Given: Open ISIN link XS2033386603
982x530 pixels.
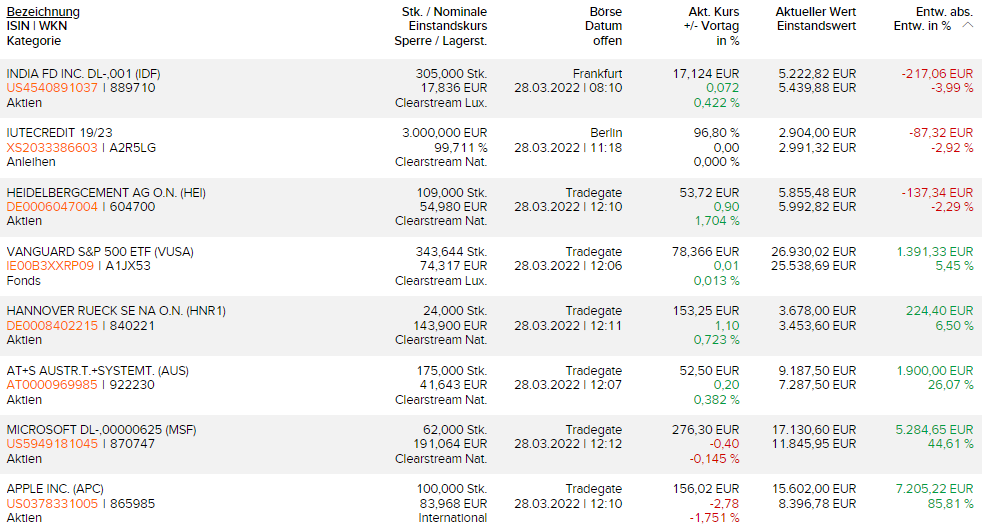Looking at the screenshot, I should coord(52,148).
